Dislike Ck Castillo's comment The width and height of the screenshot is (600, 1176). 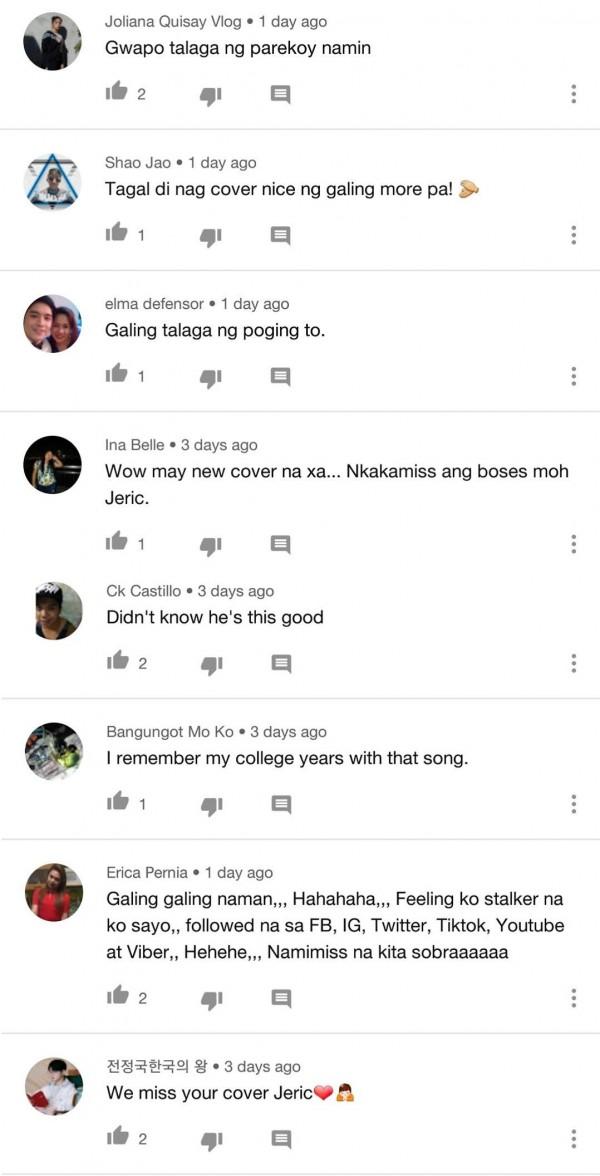click(210, 664)
